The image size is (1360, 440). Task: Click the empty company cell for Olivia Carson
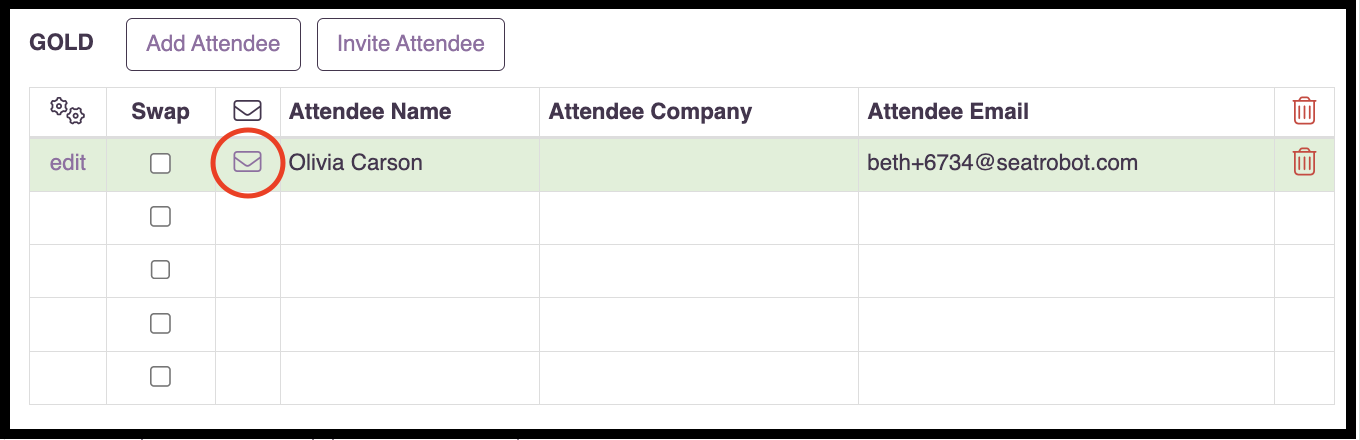coord(699,164)
